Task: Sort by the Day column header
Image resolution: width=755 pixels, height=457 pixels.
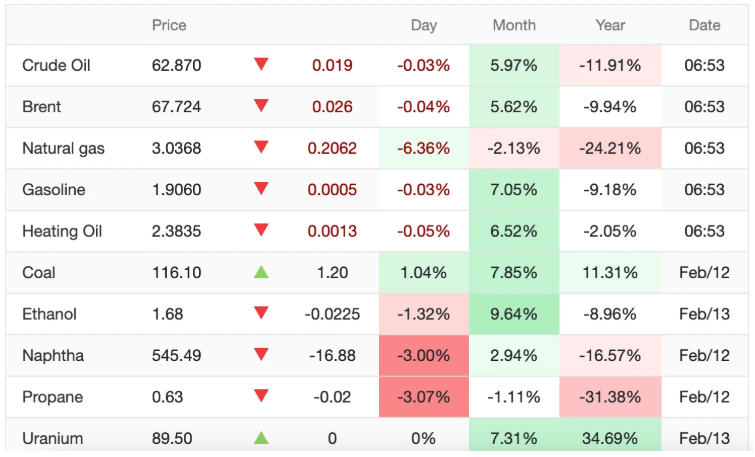Action: pos(424,25)
